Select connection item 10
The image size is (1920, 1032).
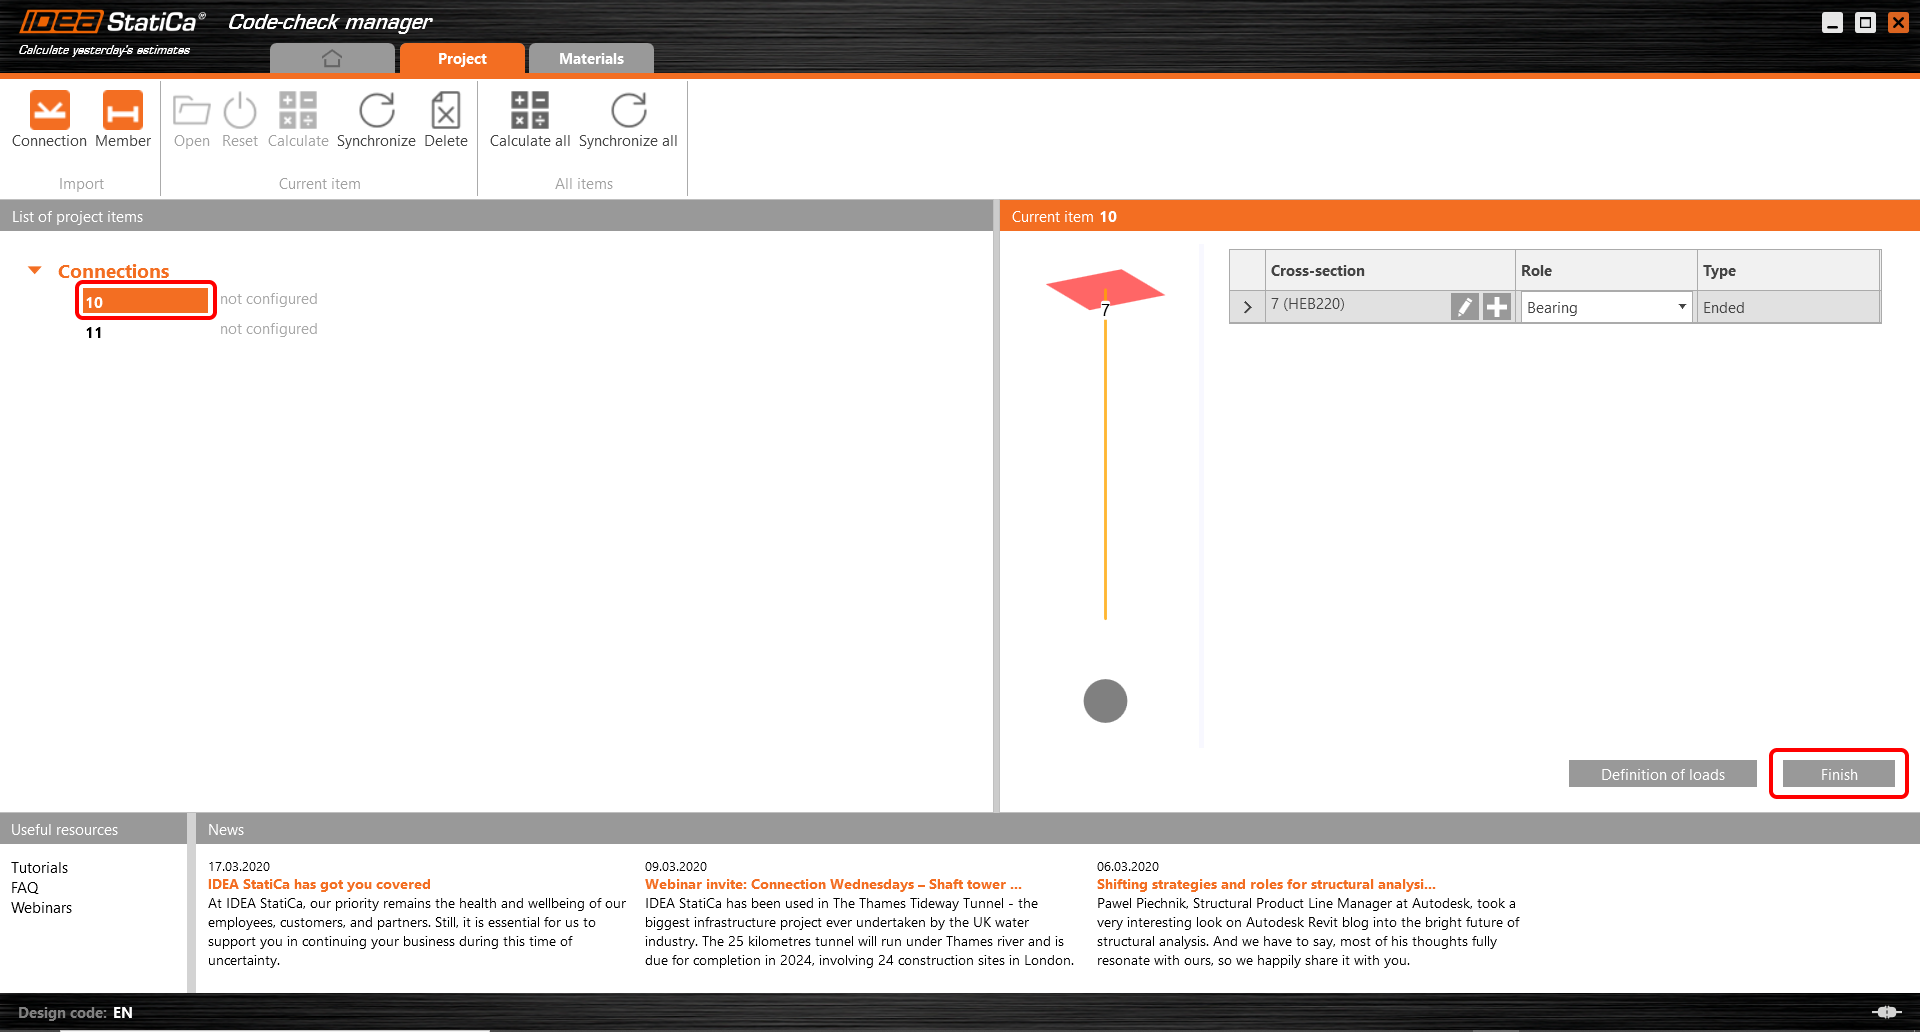click(x=146, y=301)
